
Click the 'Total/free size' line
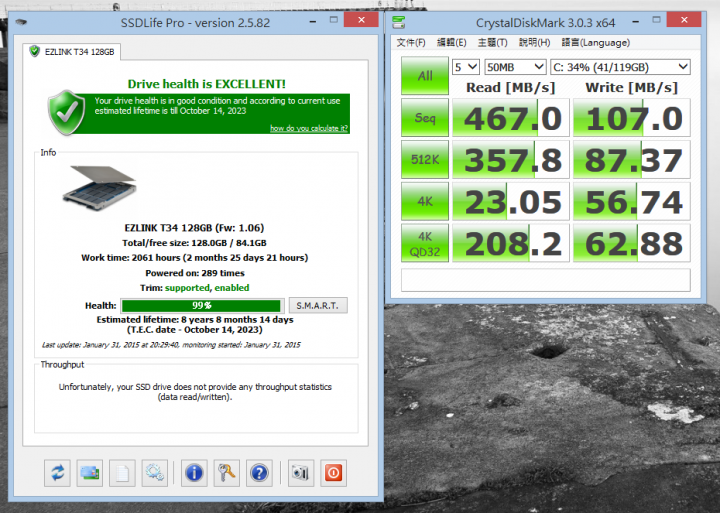tap(194, 243)
